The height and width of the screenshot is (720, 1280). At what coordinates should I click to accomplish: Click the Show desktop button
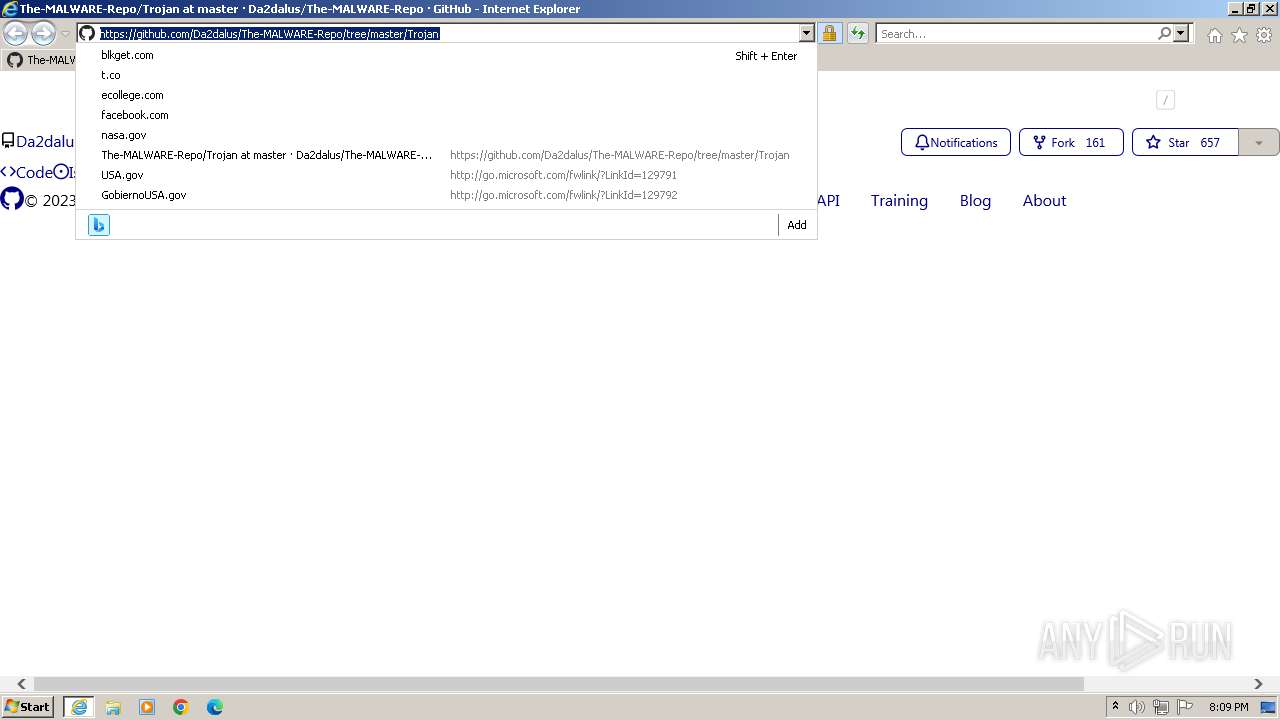tap(1269, 707)
